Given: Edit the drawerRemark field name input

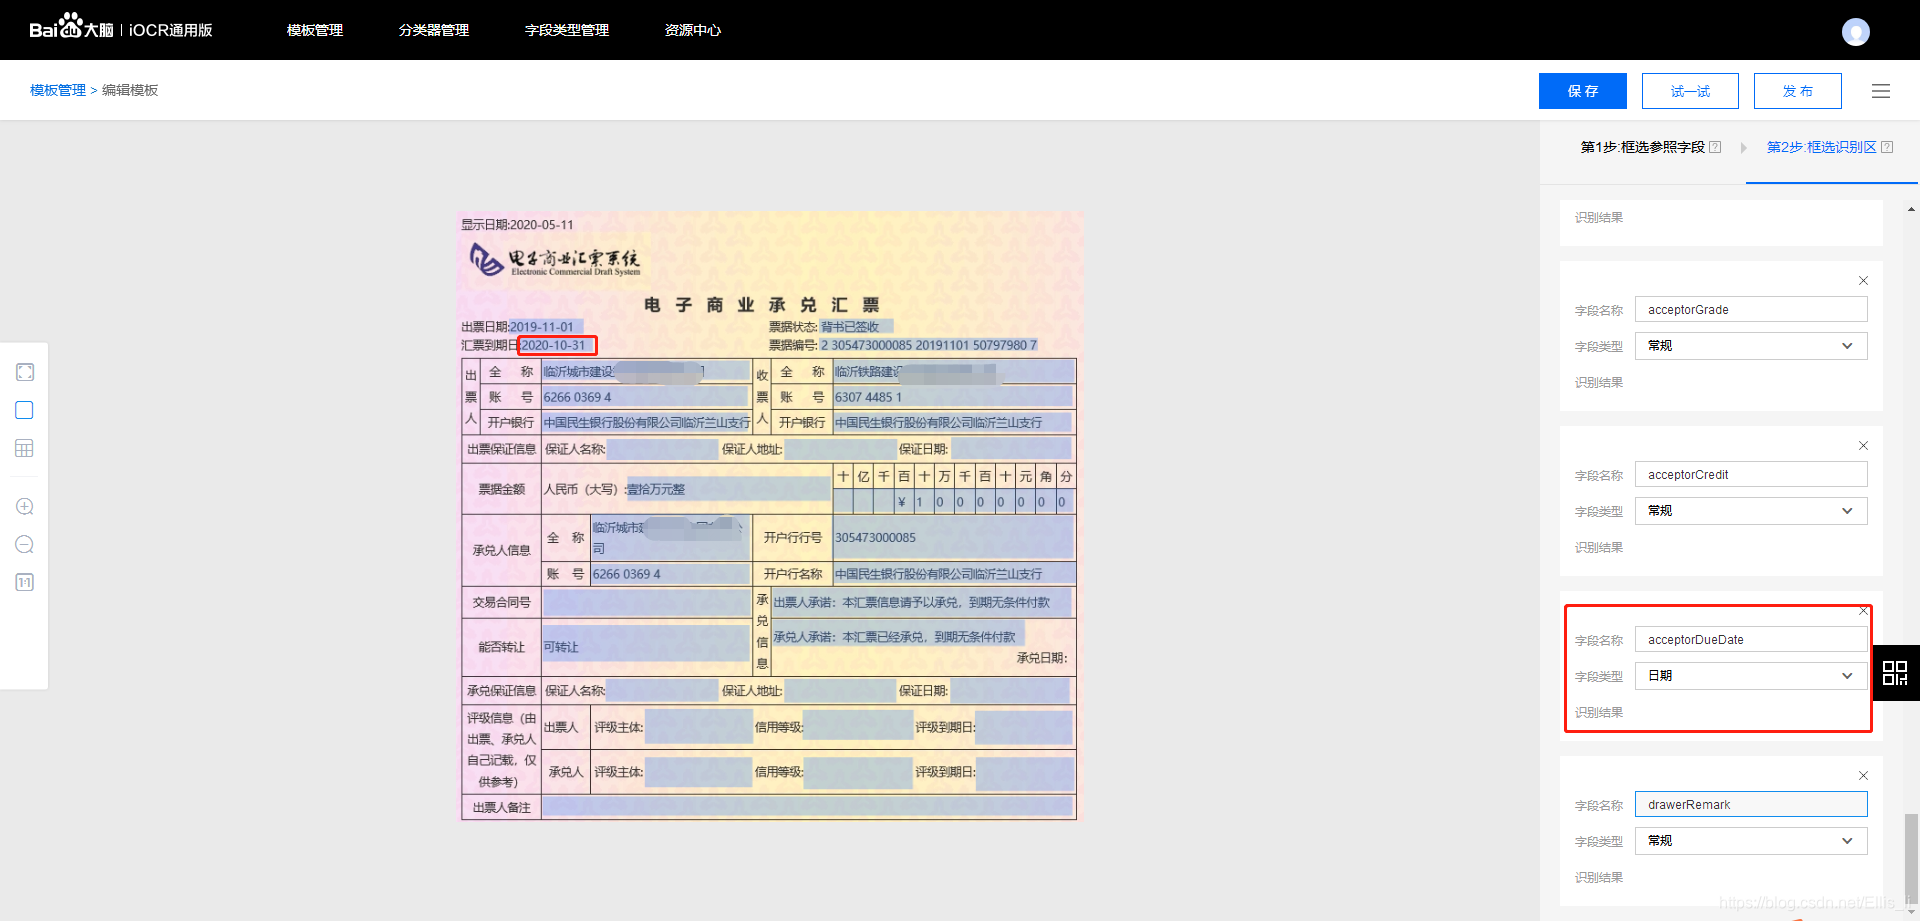Looking at the screenshot, I should (x=1751, y=805).
